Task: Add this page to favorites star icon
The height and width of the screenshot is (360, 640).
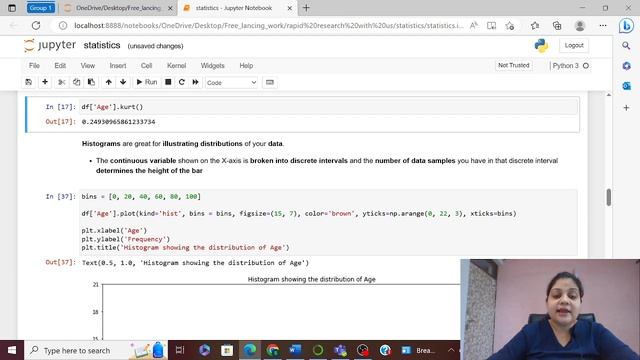Action: (x=510, y=25)
